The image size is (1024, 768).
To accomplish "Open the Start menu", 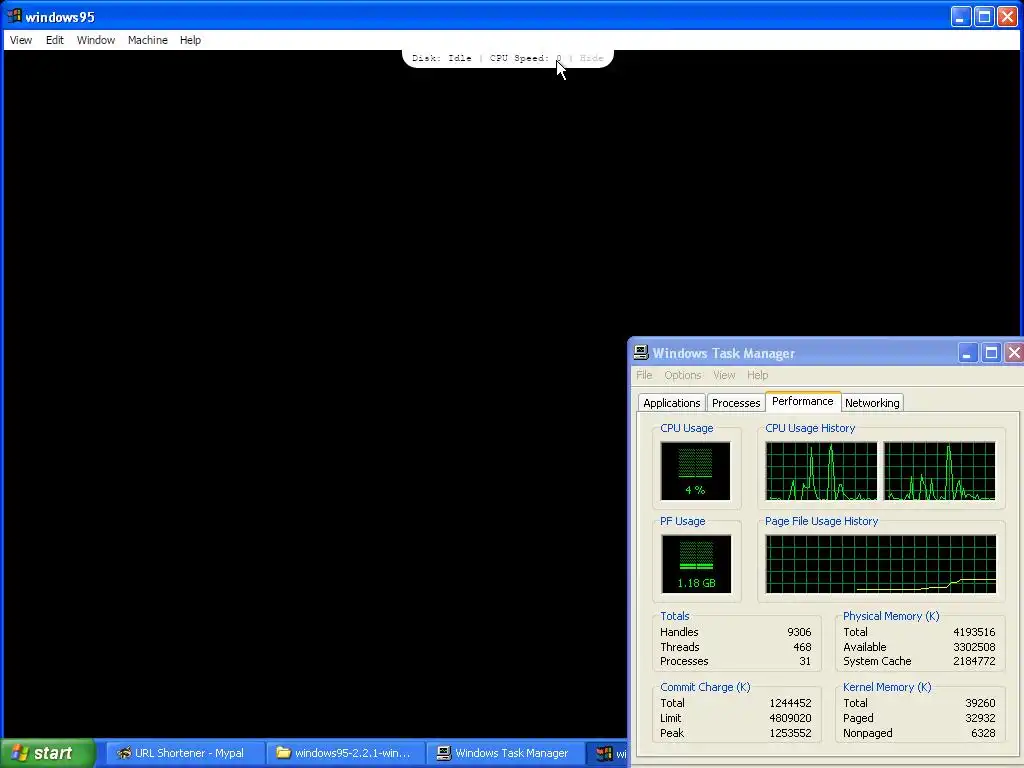I will point(47,753).
